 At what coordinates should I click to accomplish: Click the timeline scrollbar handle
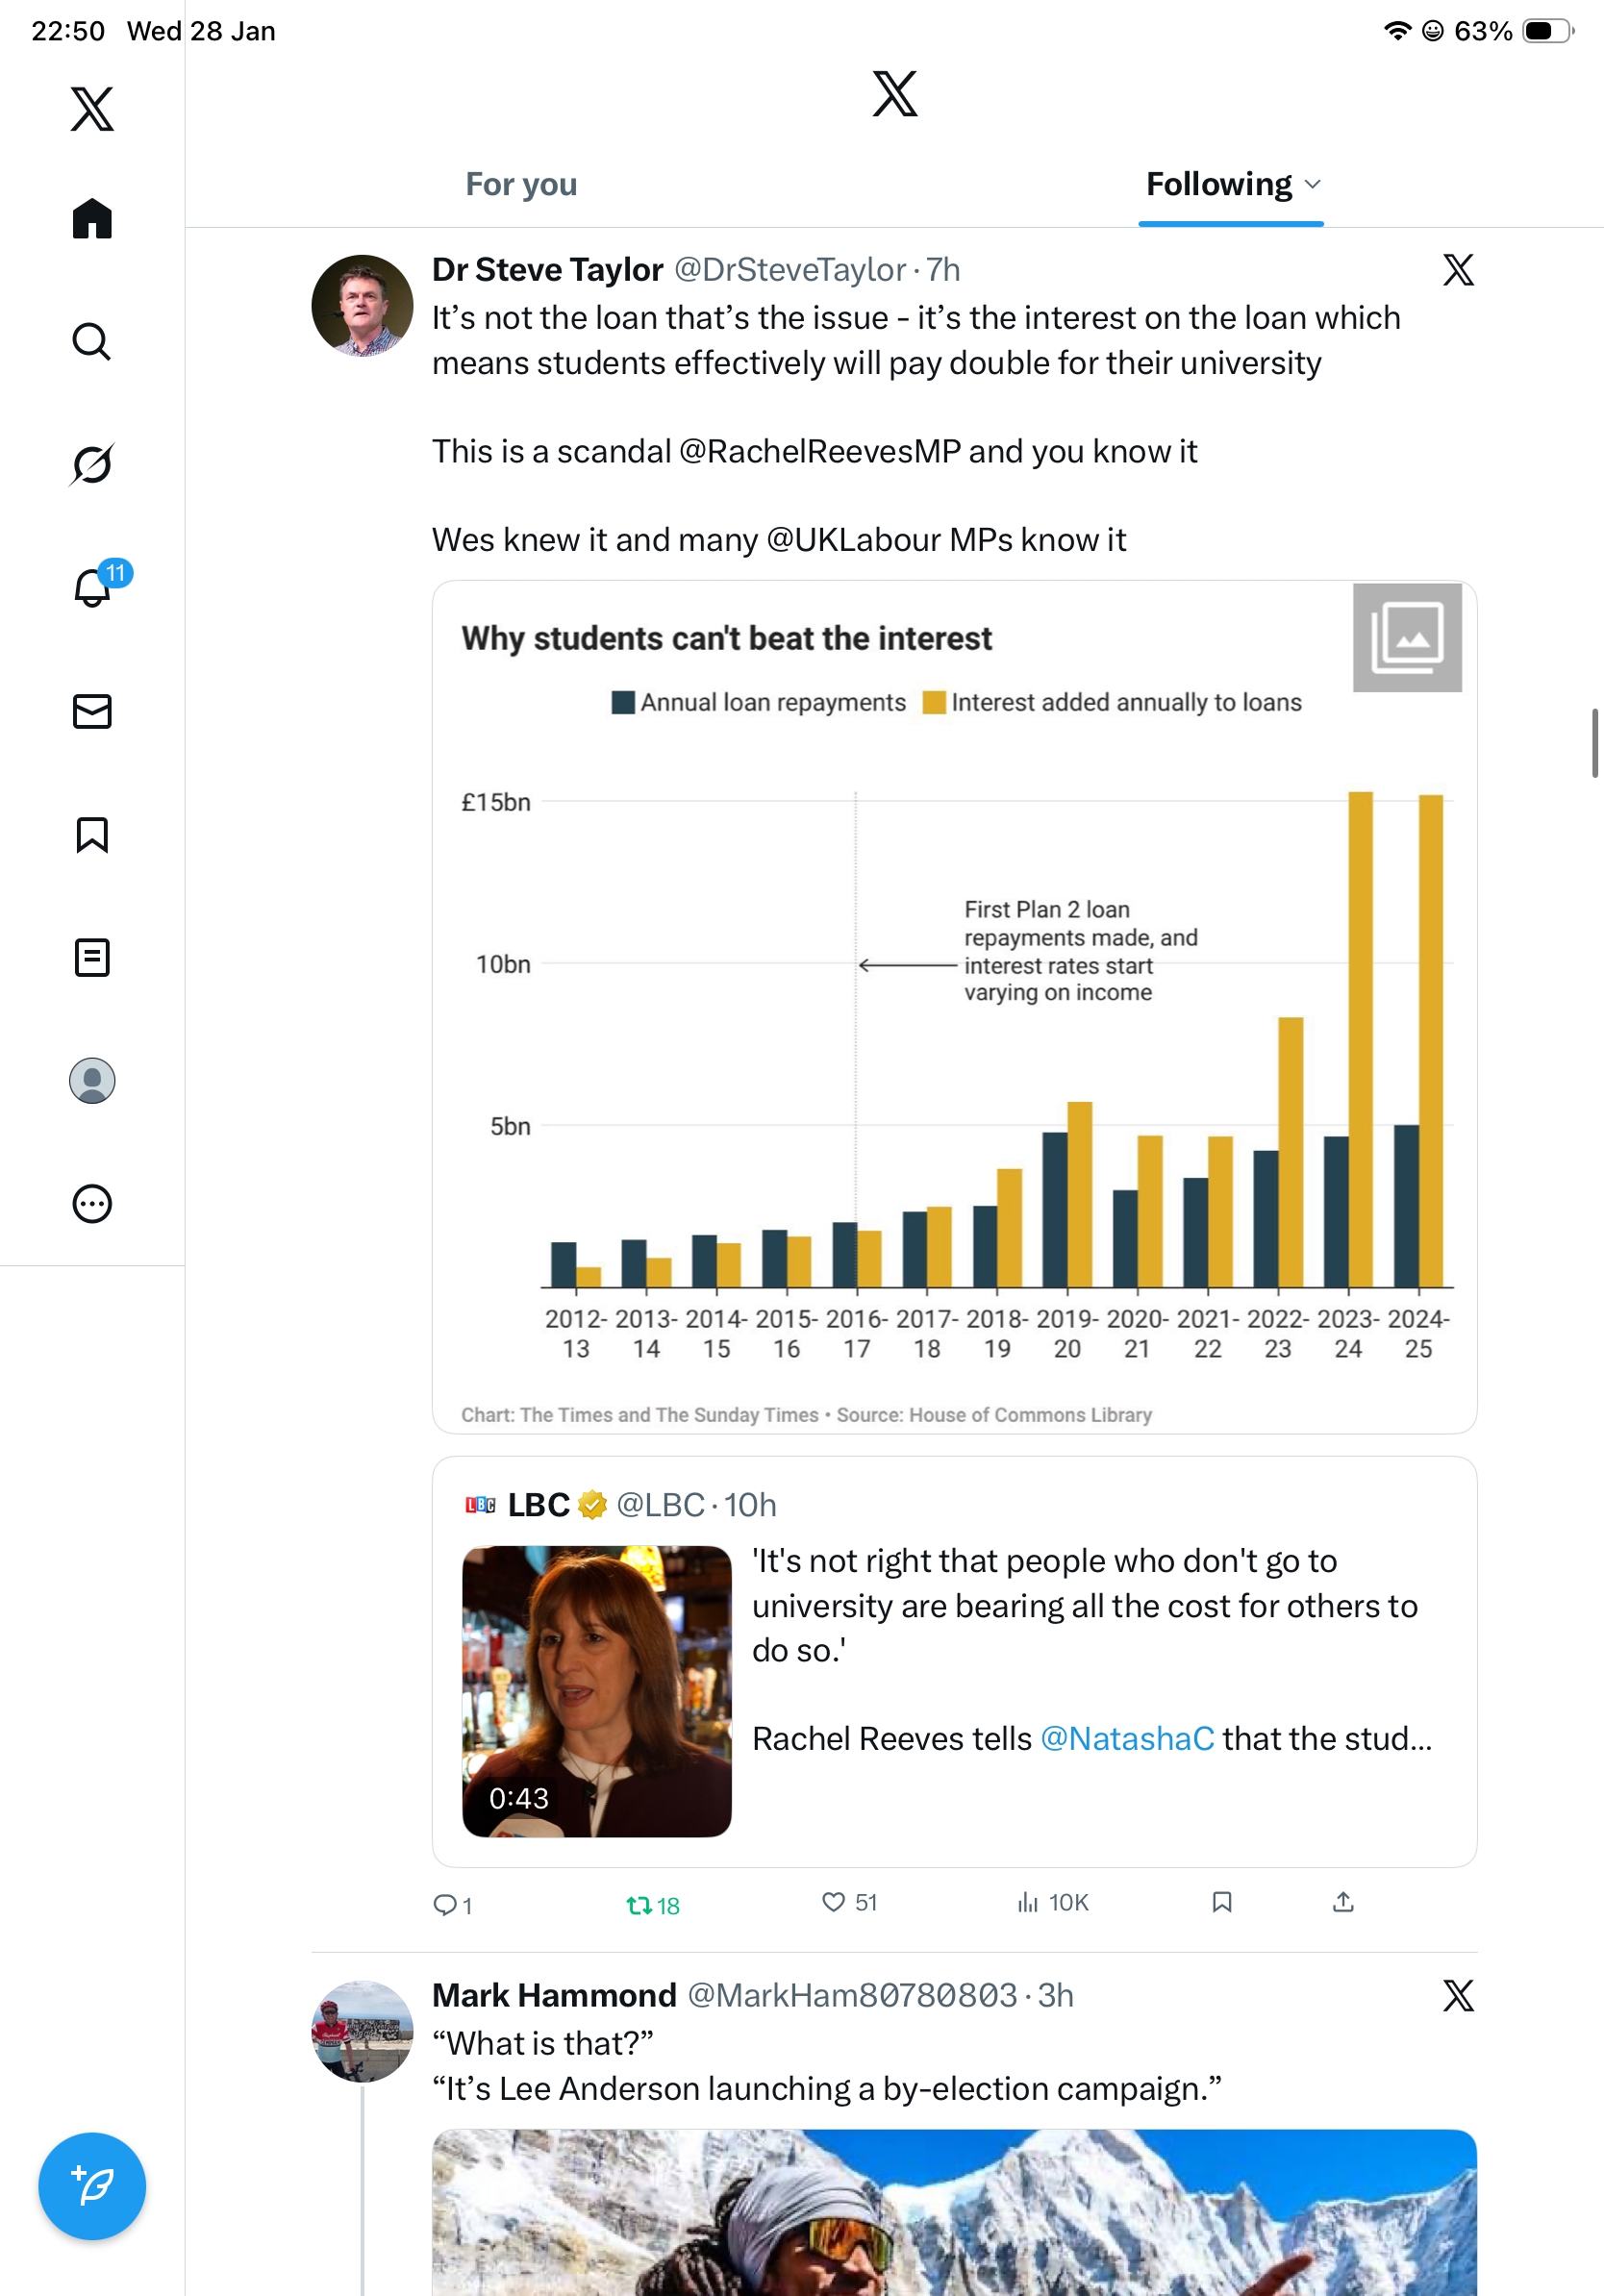[x=1595, y=742]
